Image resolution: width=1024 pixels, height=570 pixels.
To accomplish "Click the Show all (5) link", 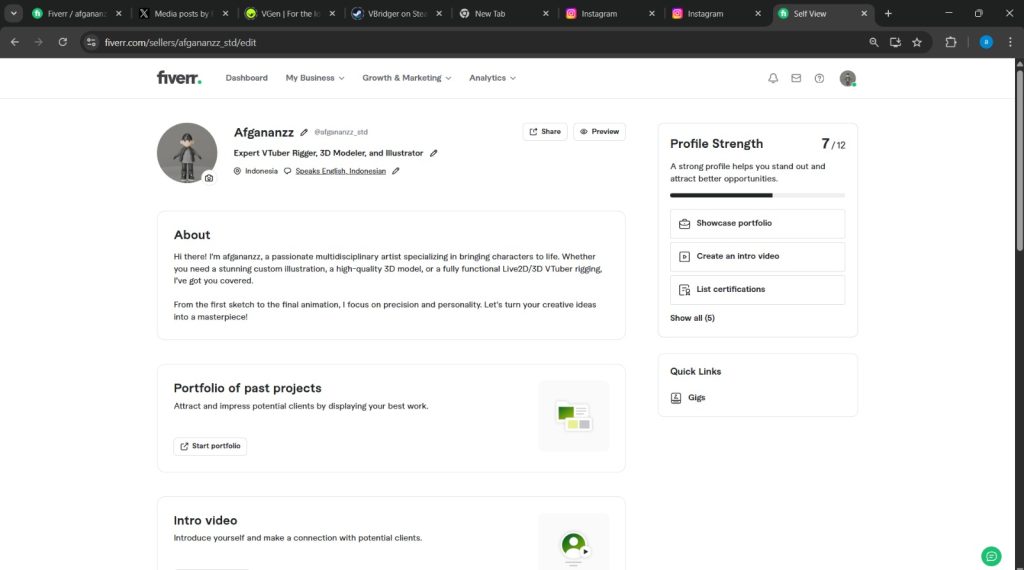I will [692, 318].
